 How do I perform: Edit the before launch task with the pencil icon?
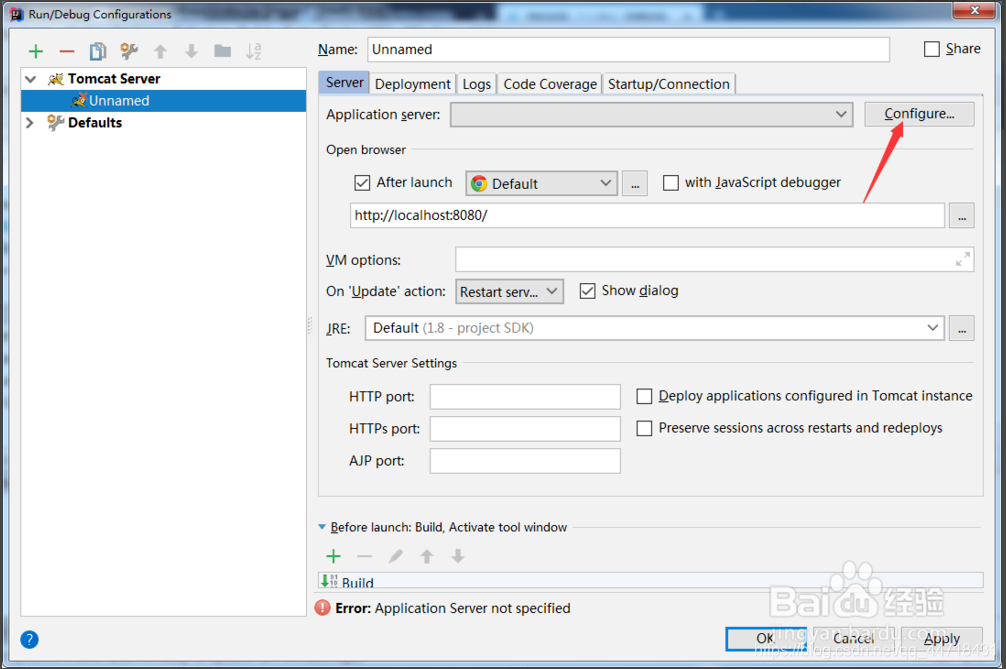pyautogui.click(x=396, y=556)
